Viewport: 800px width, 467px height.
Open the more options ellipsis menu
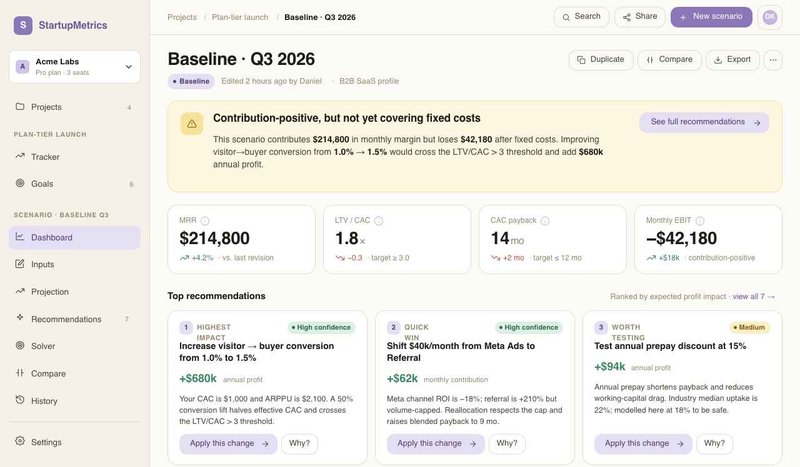pos(773,60)
